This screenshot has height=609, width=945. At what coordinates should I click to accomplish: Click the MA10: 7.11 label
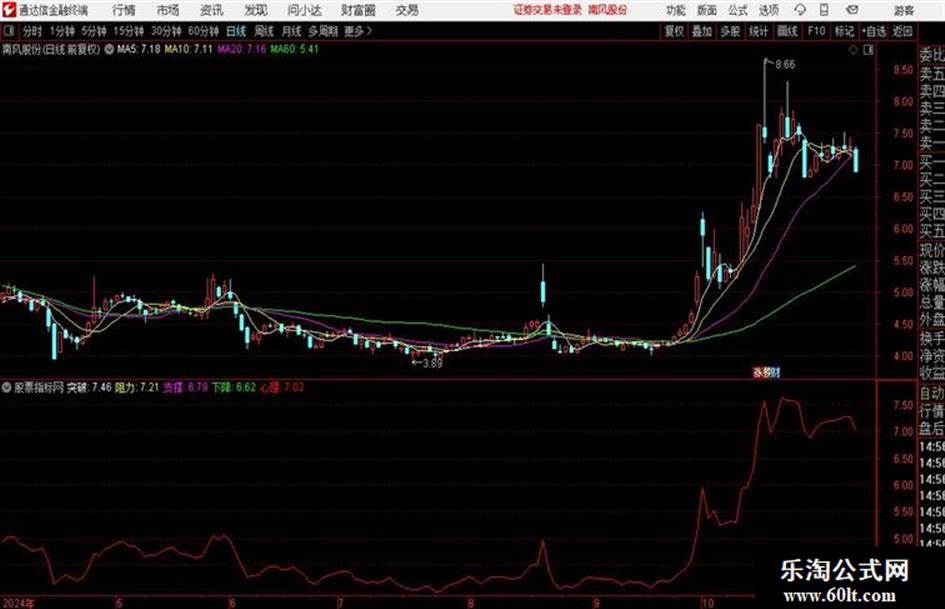point(189,49)
